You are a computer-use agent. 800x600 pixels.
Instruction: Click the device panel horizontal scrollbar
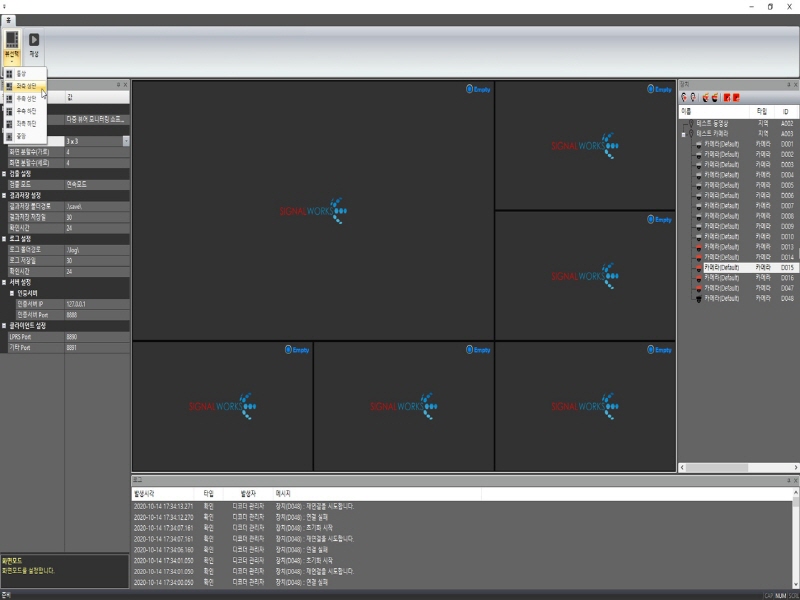point(717,468)
